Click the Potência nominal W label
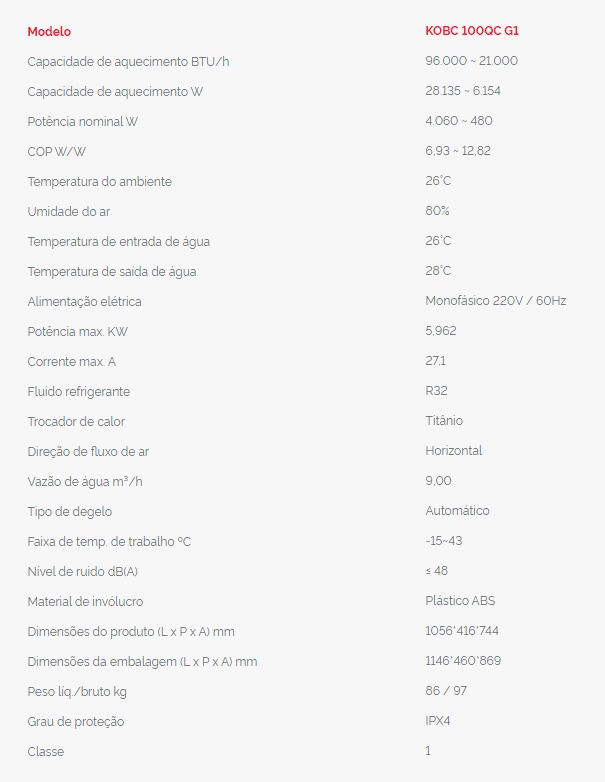 coord(83,121)
